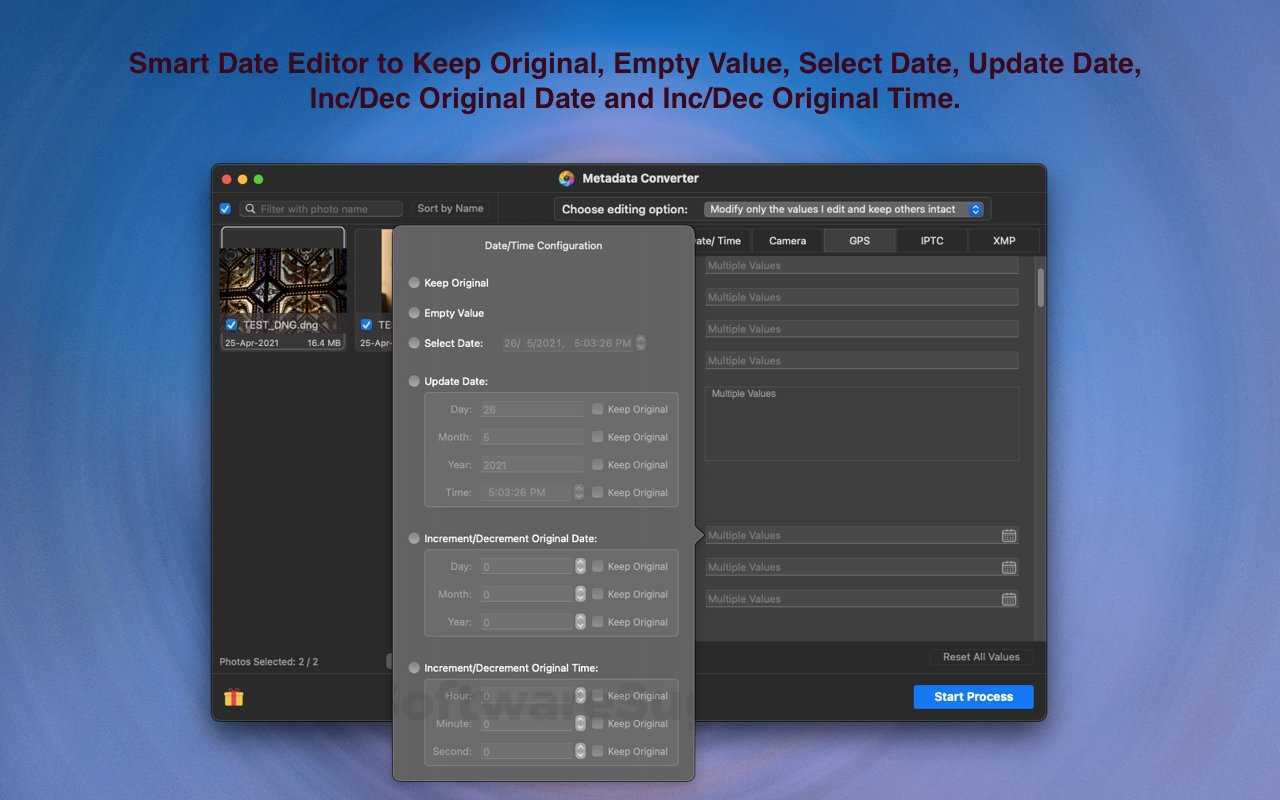Click the gift box icon
The image size is (1280, 800).
pos(233,697)
